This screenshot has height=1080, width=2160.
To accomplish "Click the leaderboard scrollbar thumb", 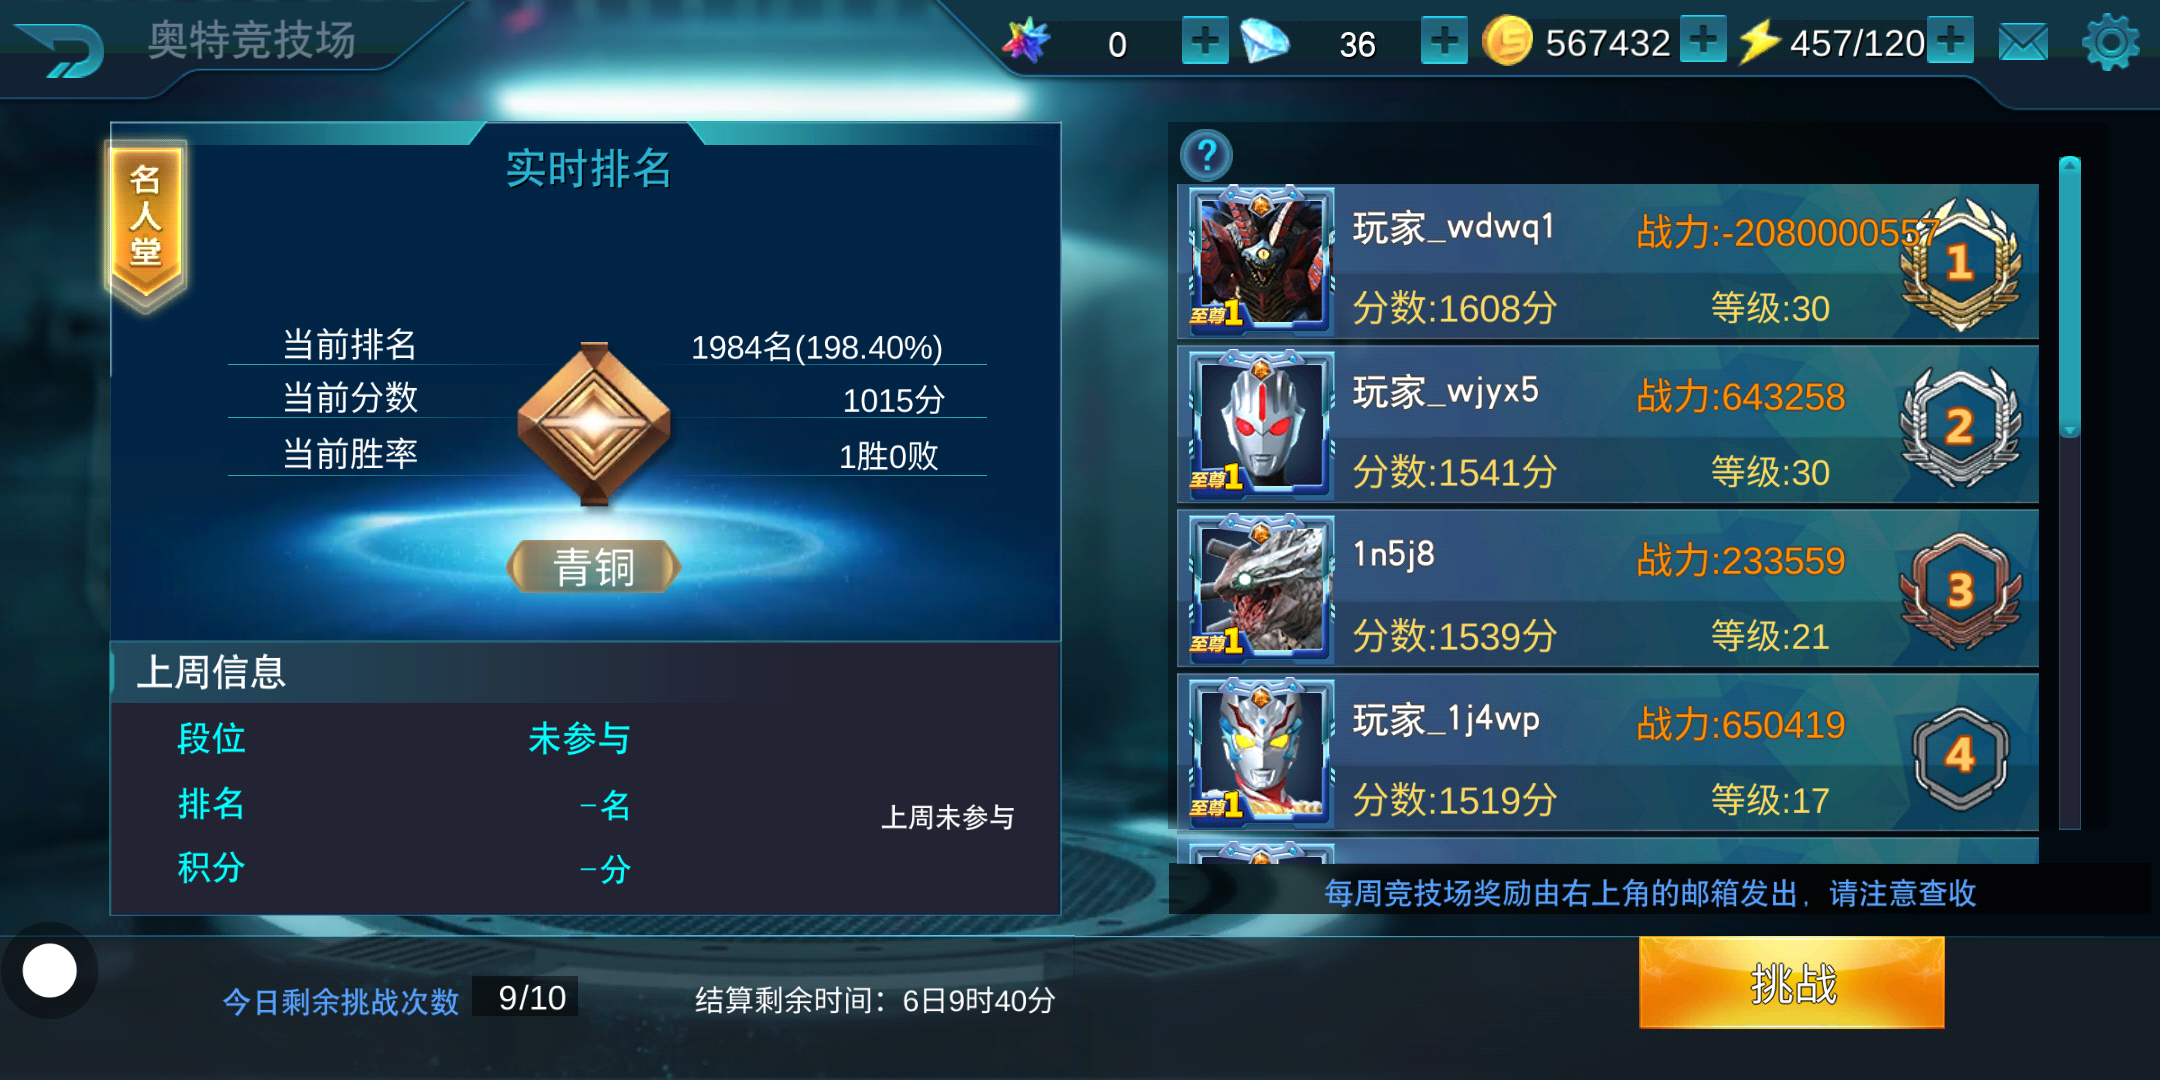I will (2070, 297).
